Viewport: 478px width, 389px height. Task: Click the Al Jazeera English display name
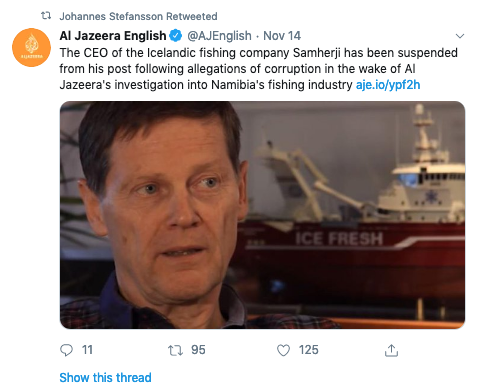pos(113,36)
